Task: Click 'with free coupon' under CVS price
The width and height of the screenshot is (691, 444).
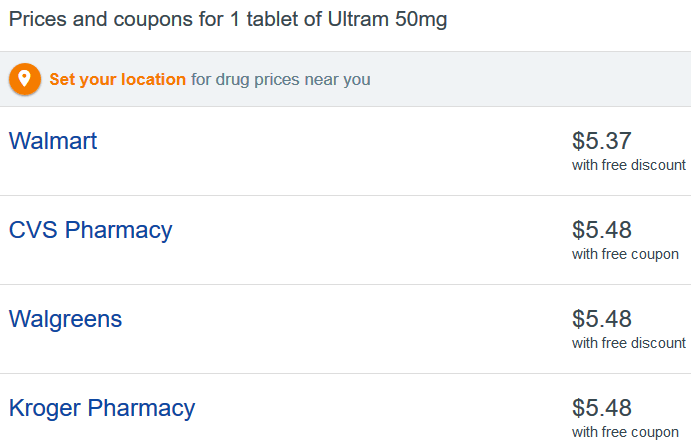Action: tap(625, 255)
